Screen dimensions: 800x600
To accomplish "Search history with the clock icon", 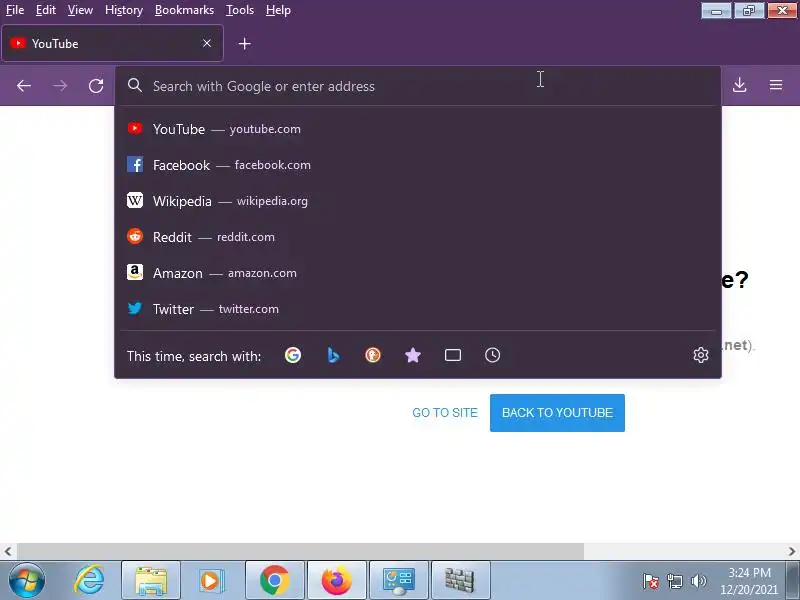I will point(492,355).
